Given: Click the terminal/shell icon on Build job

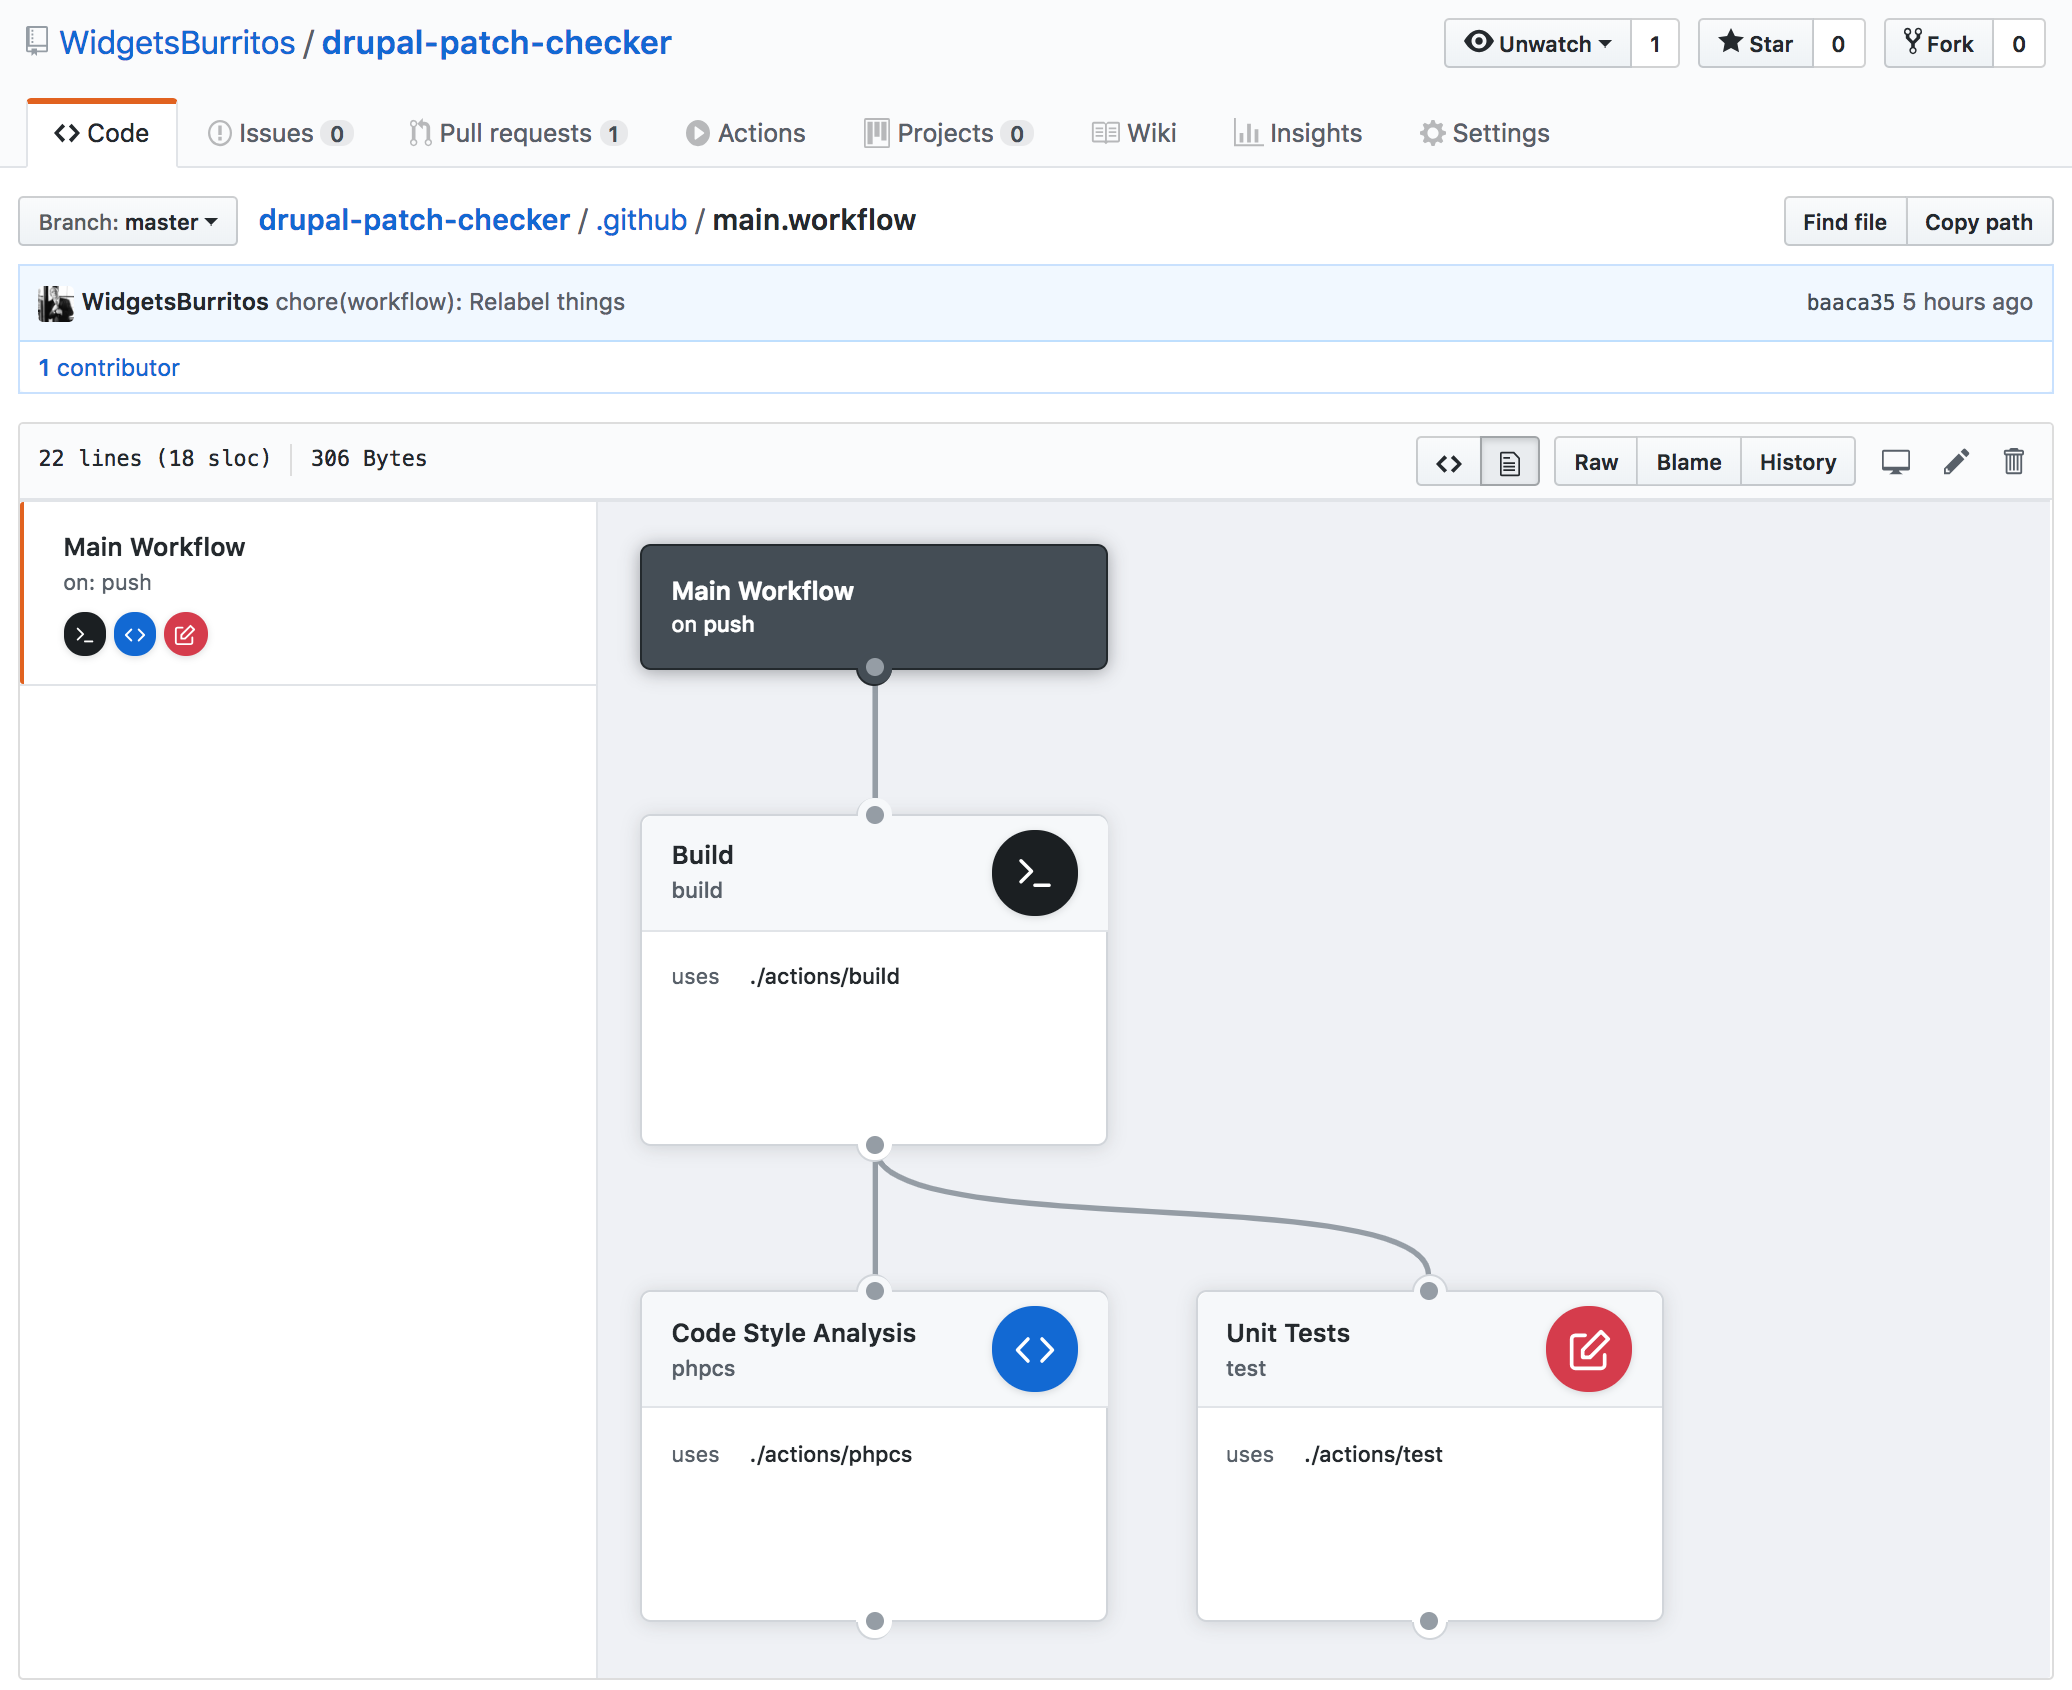Looking at the screenshot, I should tap(1036, 871).
